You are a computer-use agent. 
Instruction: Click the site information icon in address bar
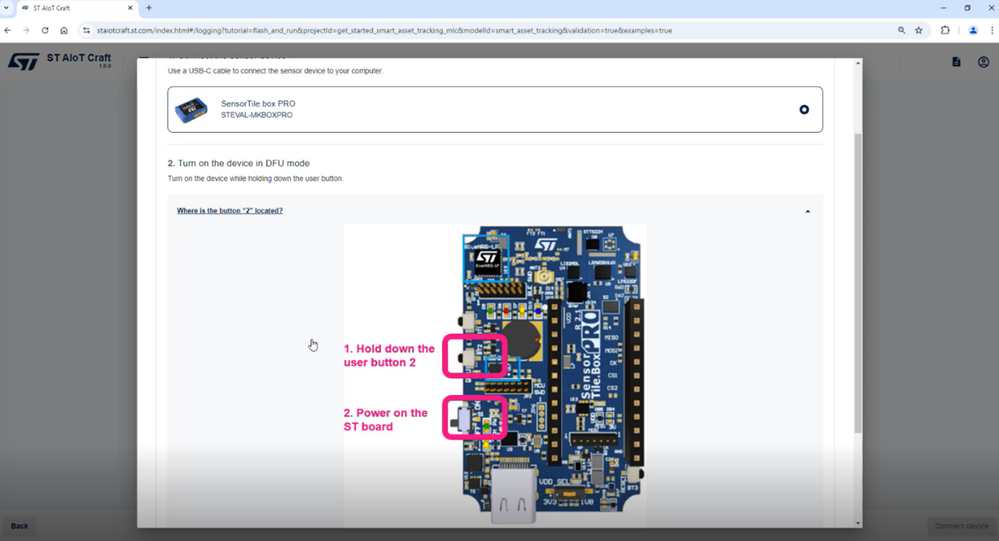coord(87,30)
